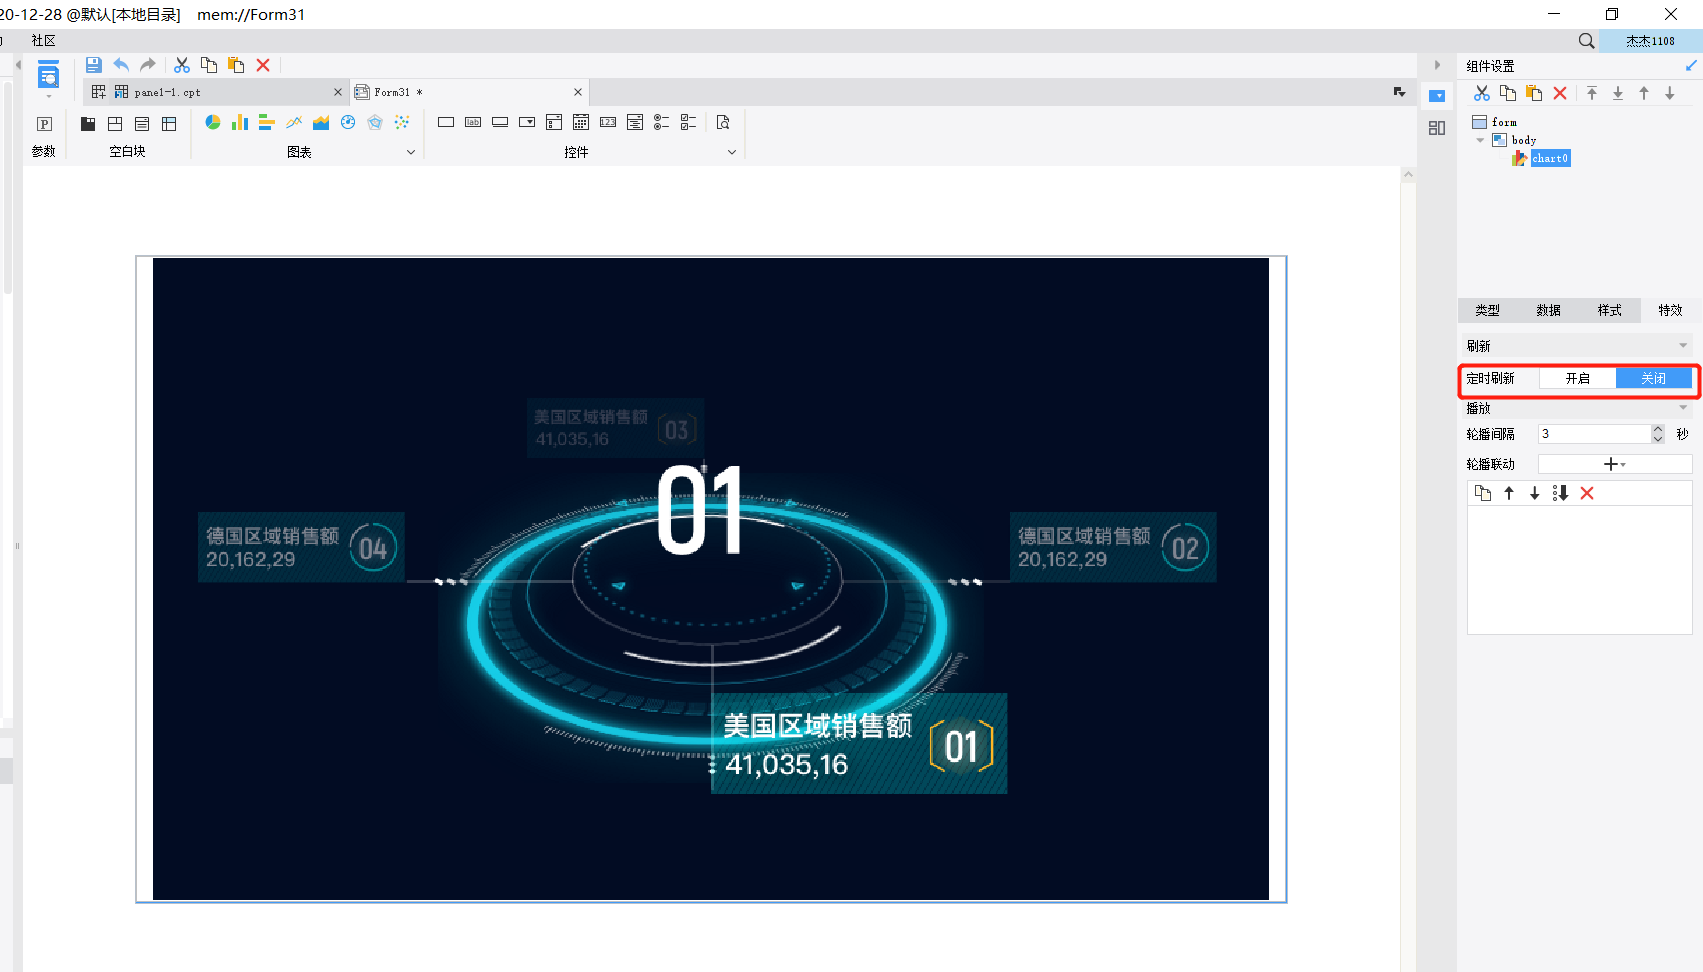Click the undo arrow icon
Screen dimensions: 1703x972
(x=121, y=65)
